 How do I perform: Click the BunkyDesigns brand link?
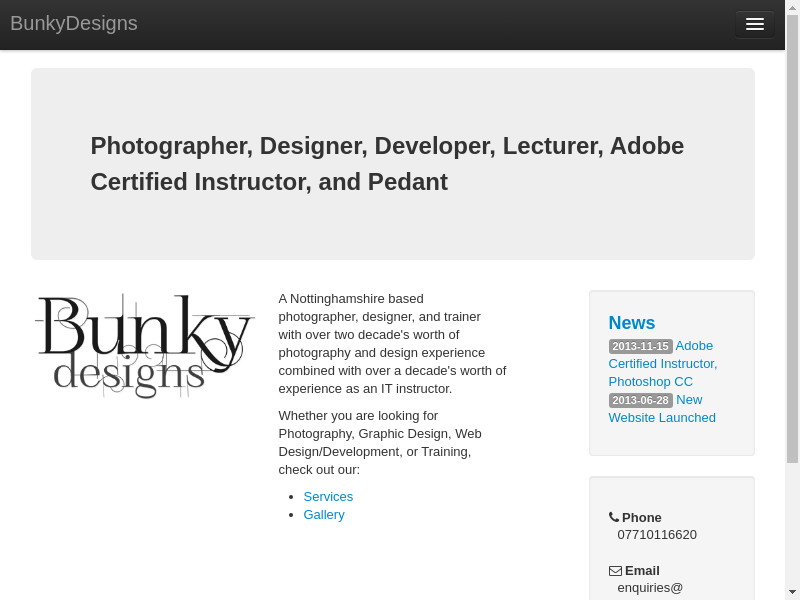click(x=74, y=24)
